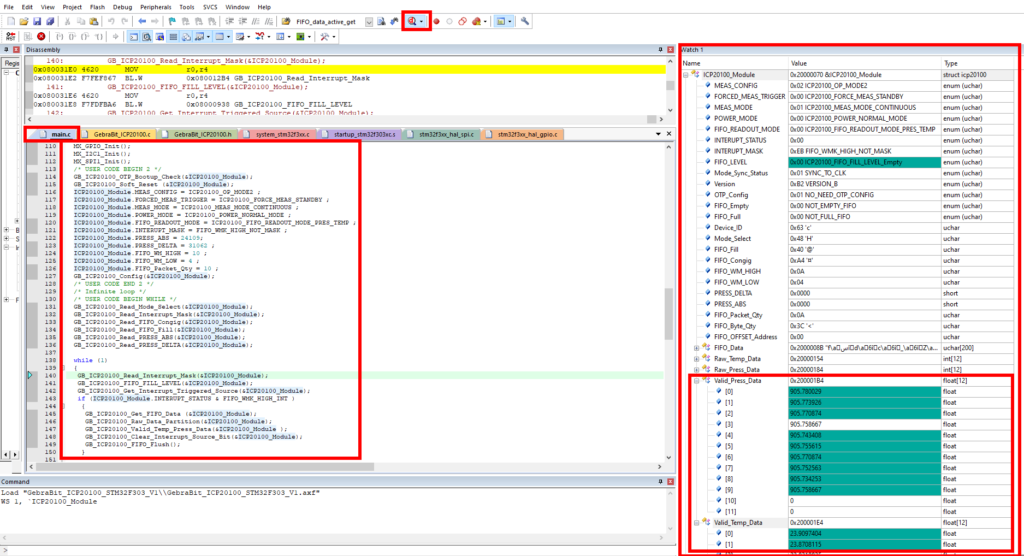Select the FIFO_LEVEL value cell in Watch

pyautogui.click(x=864, y=162)
